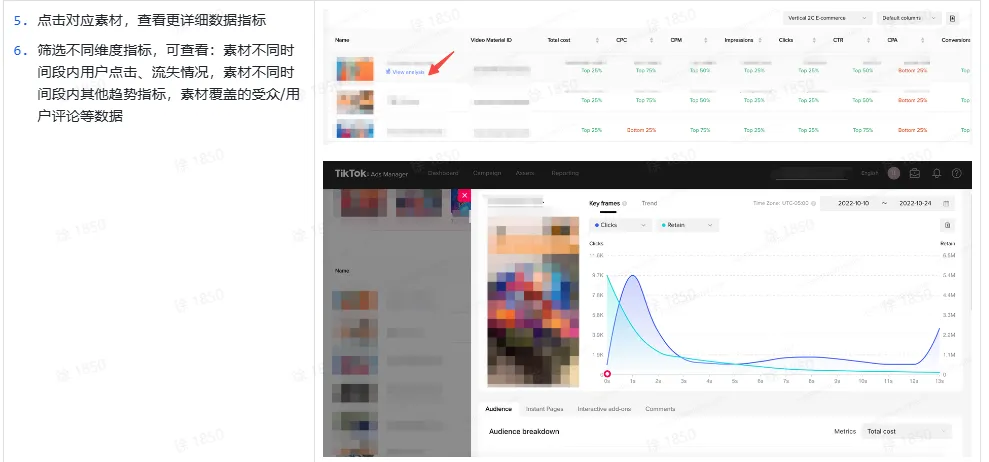Open the Vertical 2C E-commerce dropdown
Viewport: 989px width, 462px height.
pyautogui.click(x=828, y=18)
